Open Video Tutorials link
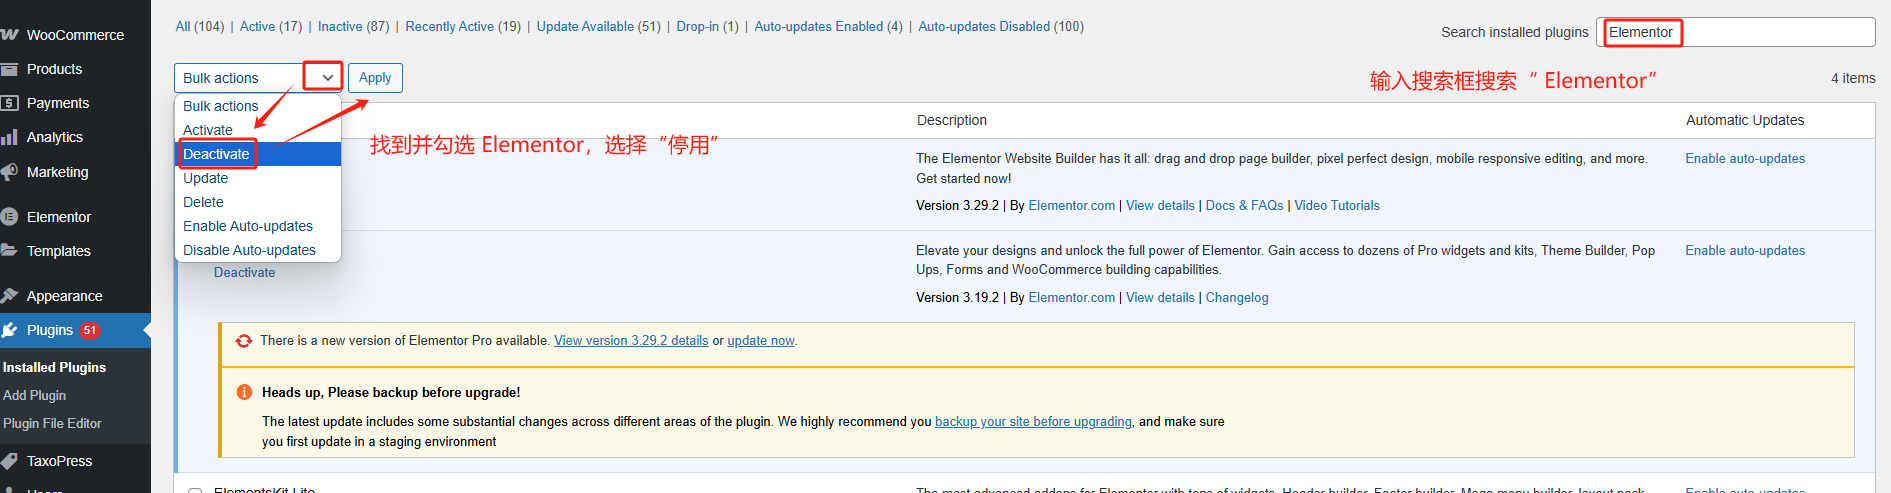The height and width of the screenshot is (493, 1891). point(1337,205)
